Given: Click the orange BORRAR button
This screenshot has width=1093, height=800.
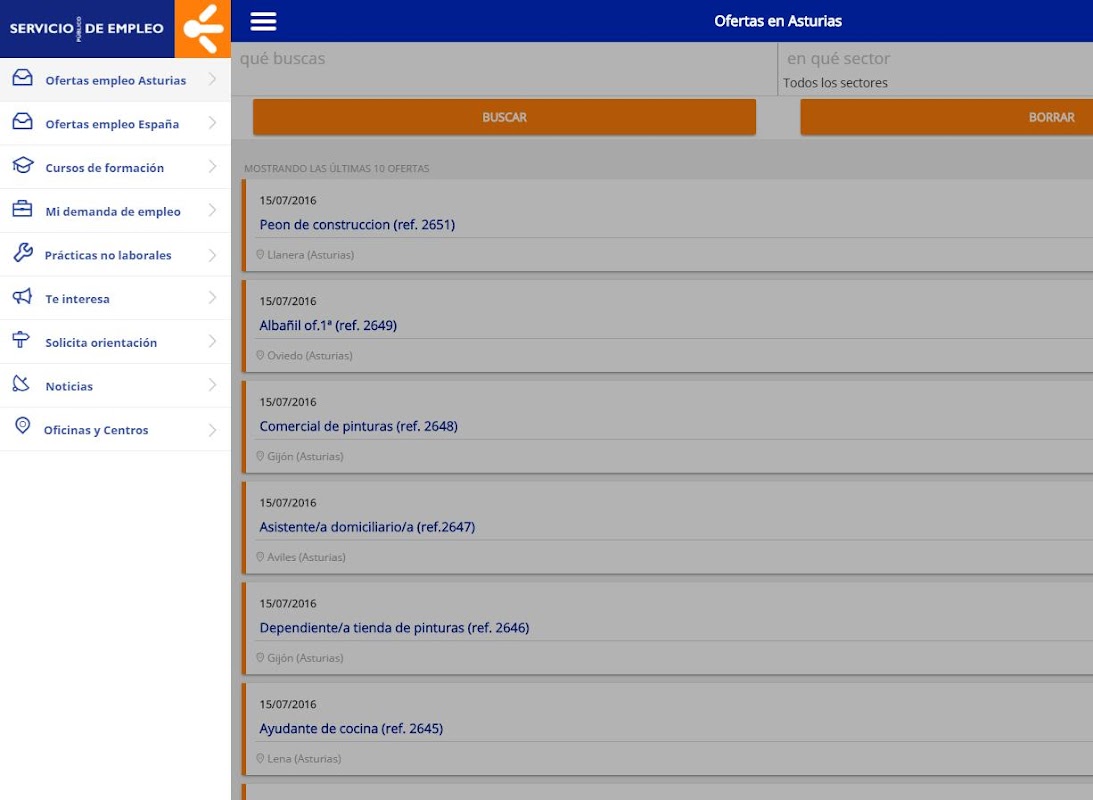Looking at the screenshot, I should tap(947, 117).
